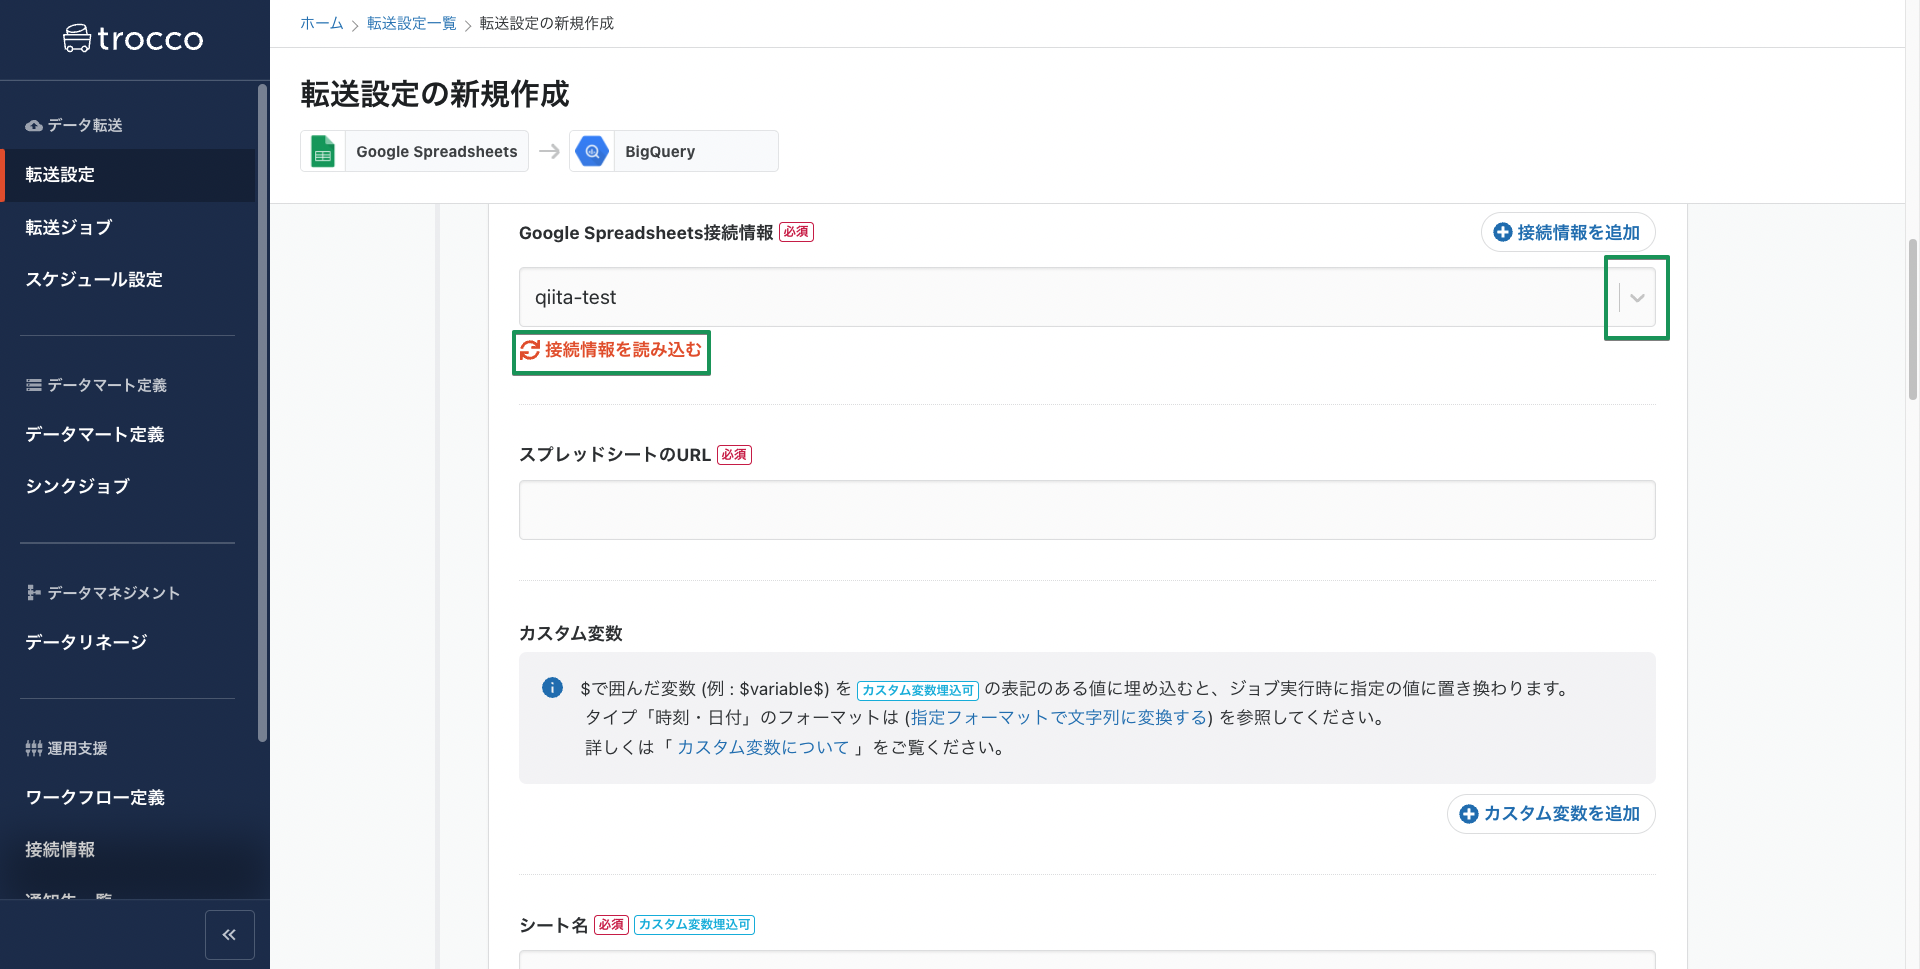Click the 運用支援 section sliders icon

(34, 748)
